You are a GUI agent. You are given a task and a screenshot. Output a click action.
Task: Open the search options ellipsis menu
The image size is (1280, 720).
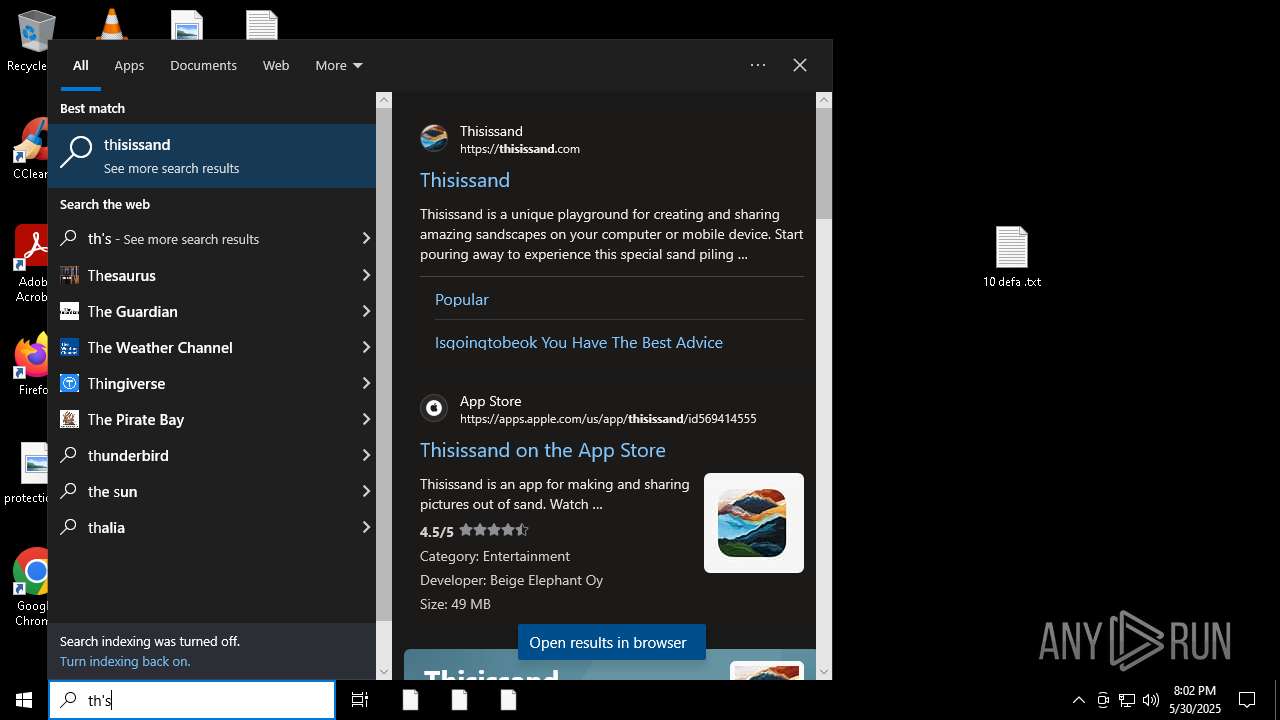click(x=758, y=65)
